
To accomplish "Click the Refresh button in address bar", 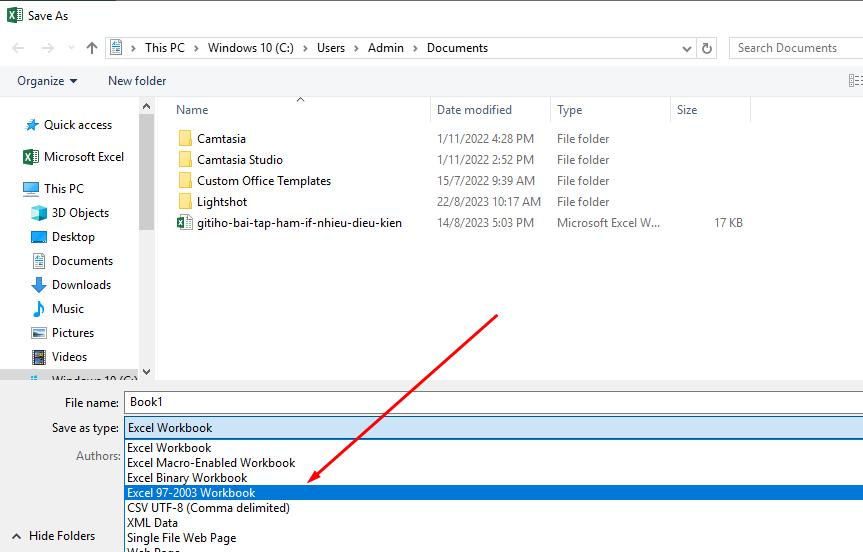I will pyautogui.click(x=707, y=48).
